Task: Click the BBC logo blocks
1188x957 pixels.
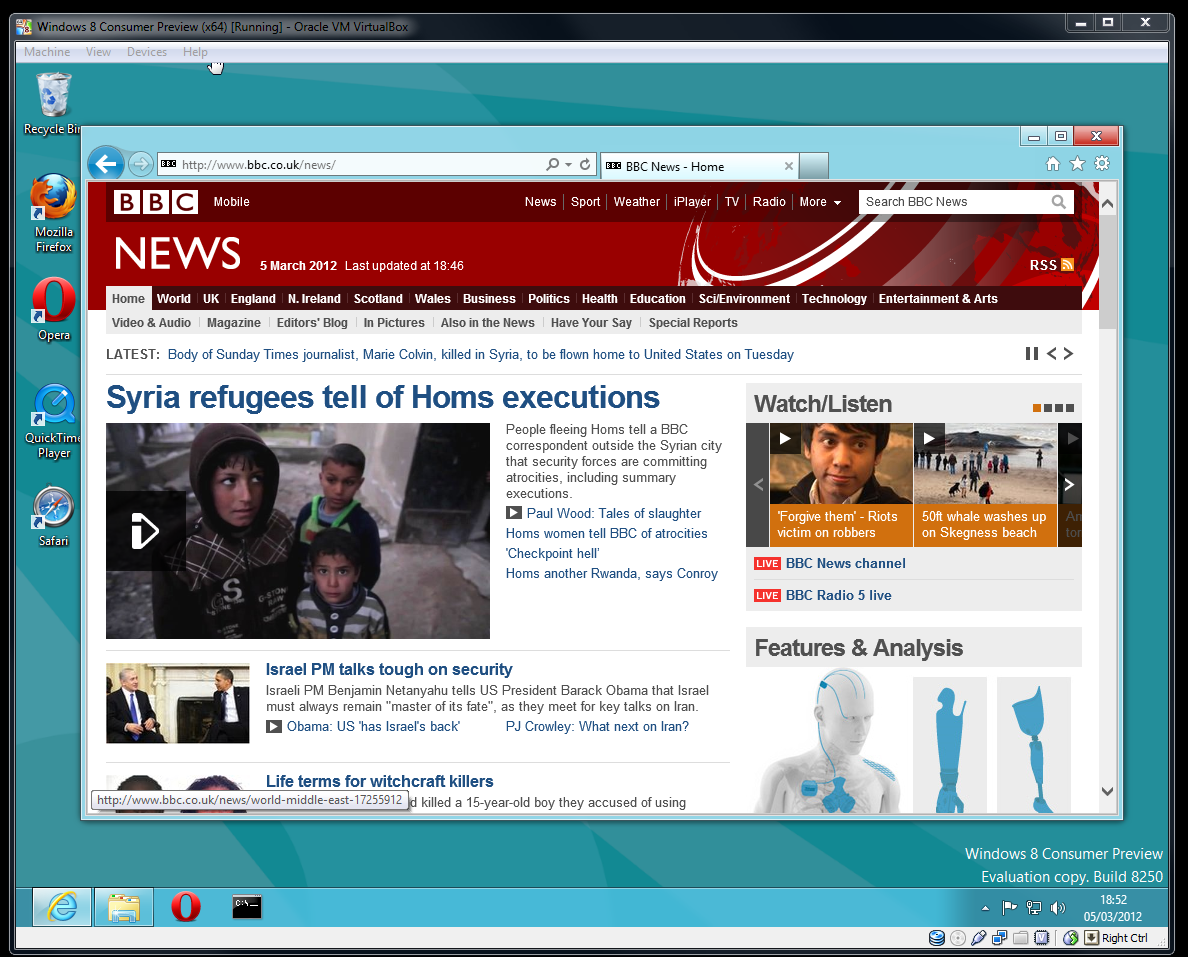Action: coord(156,202)
